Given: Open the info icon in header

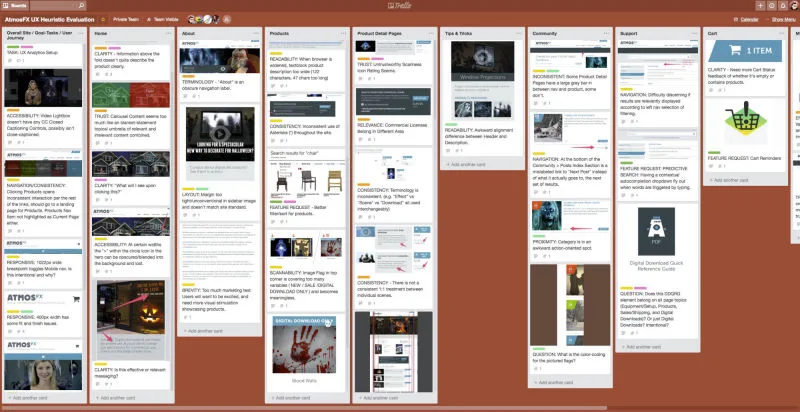Looking at the screenshot, I should [x=771, y=6].
